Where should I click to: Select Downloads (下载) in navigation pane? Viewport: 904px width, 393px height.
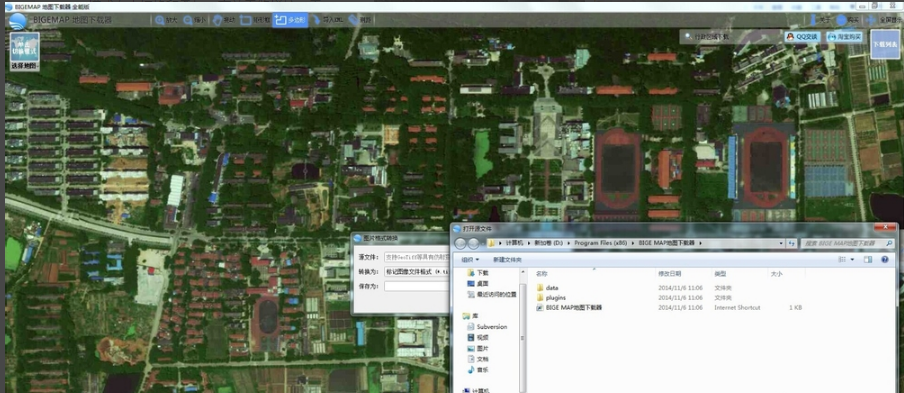[478, 273]
